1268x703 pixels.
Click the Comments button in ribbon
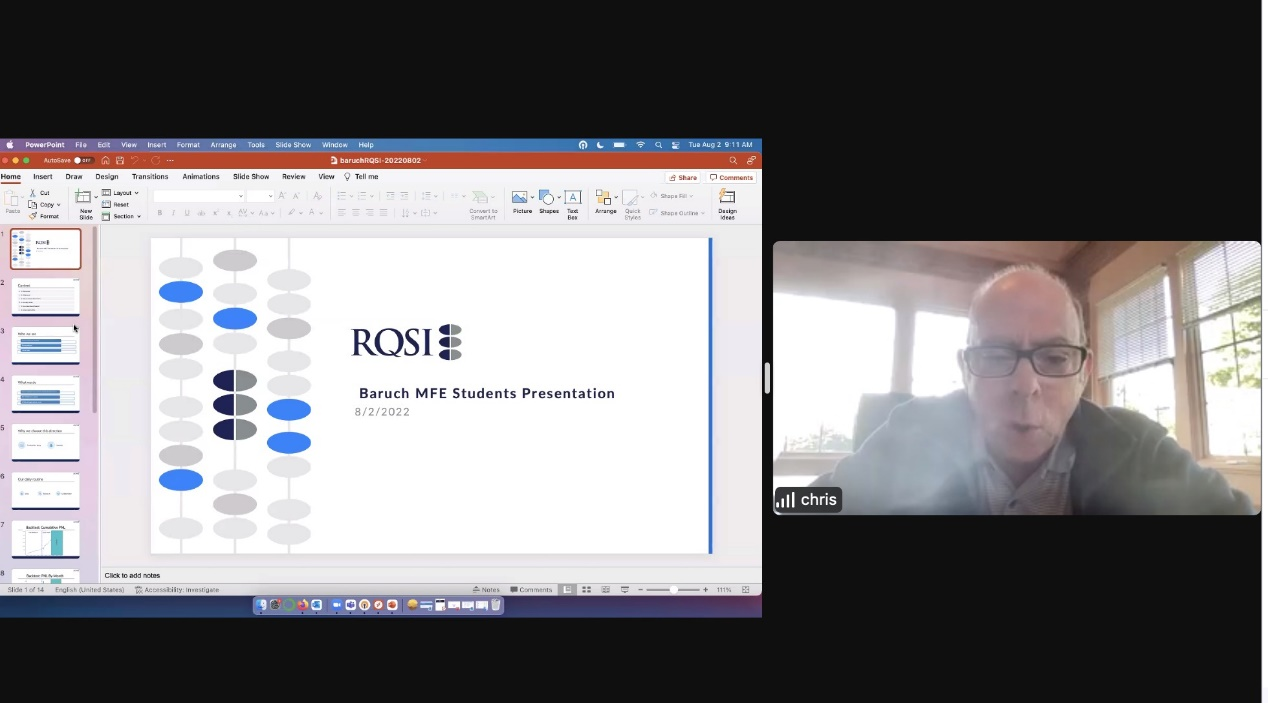(731, 177)
